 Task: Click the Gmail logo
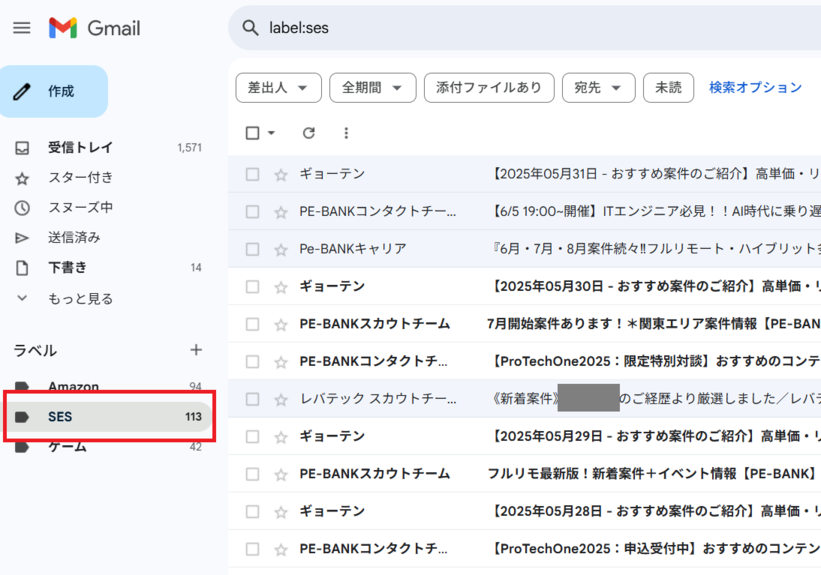(95, 28)
